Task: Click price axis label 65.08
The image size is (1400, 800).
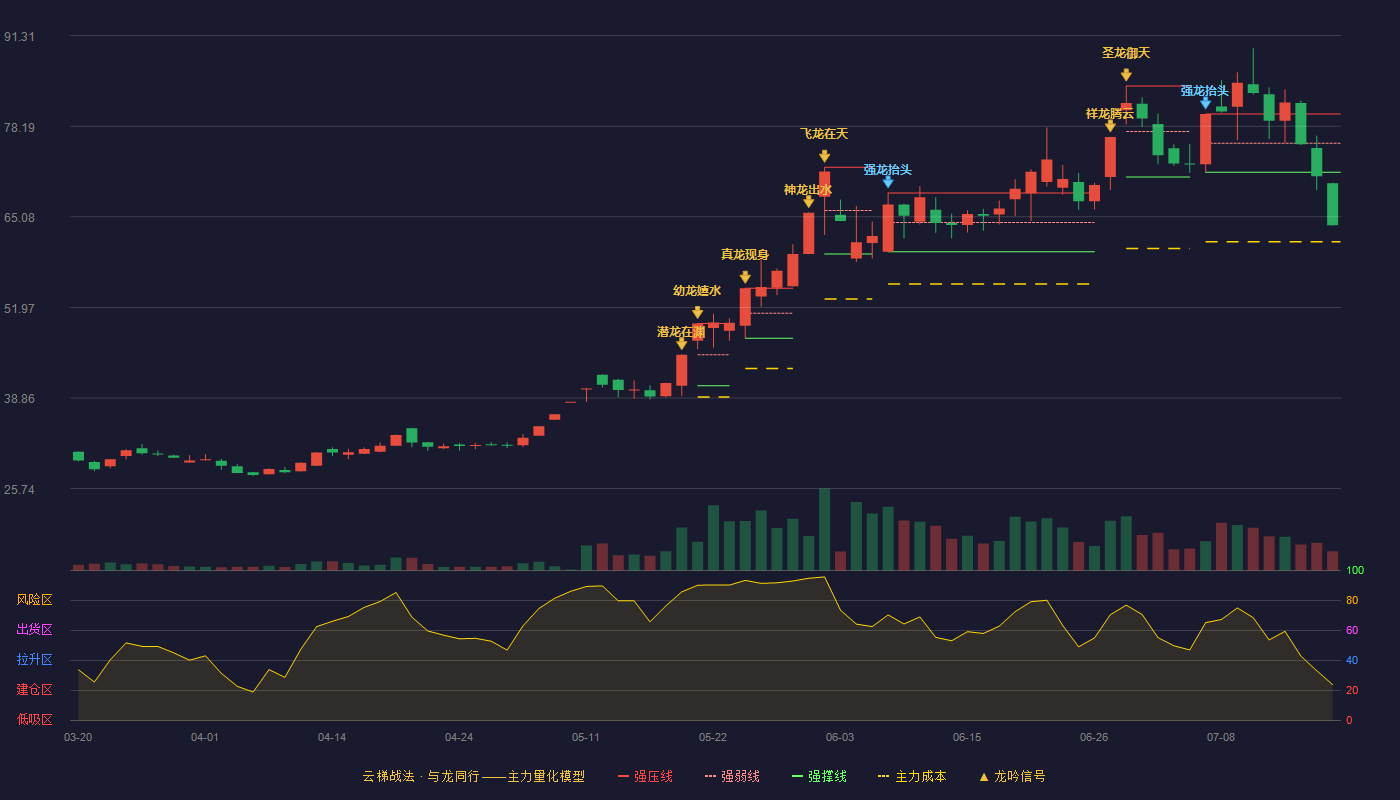Action: 19,218
